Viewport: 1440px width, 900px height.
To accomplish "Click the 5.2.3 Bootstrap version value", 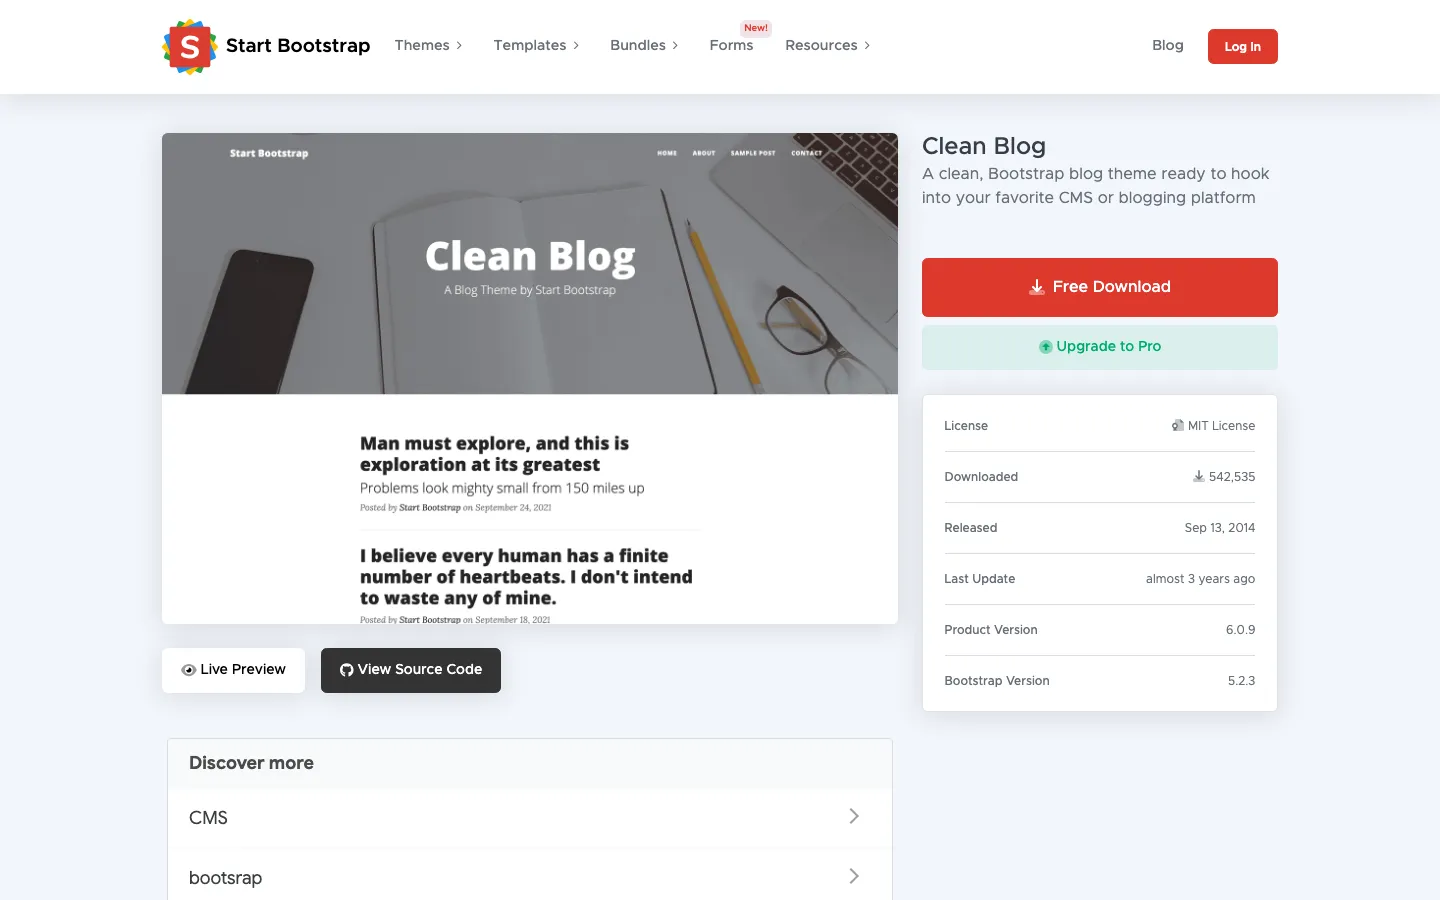I will pyautogui.click(x=1241, y=681).
